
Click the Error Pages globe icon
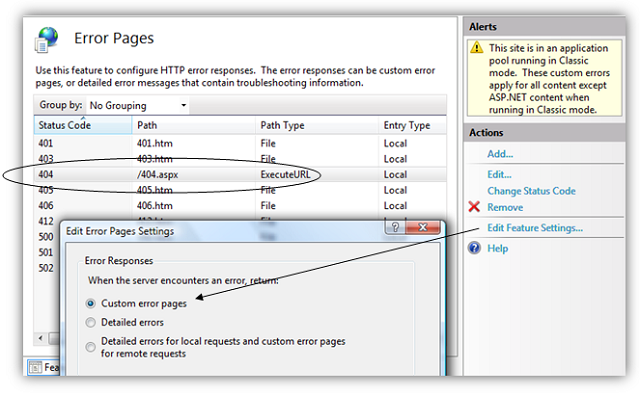pos(47,39)
